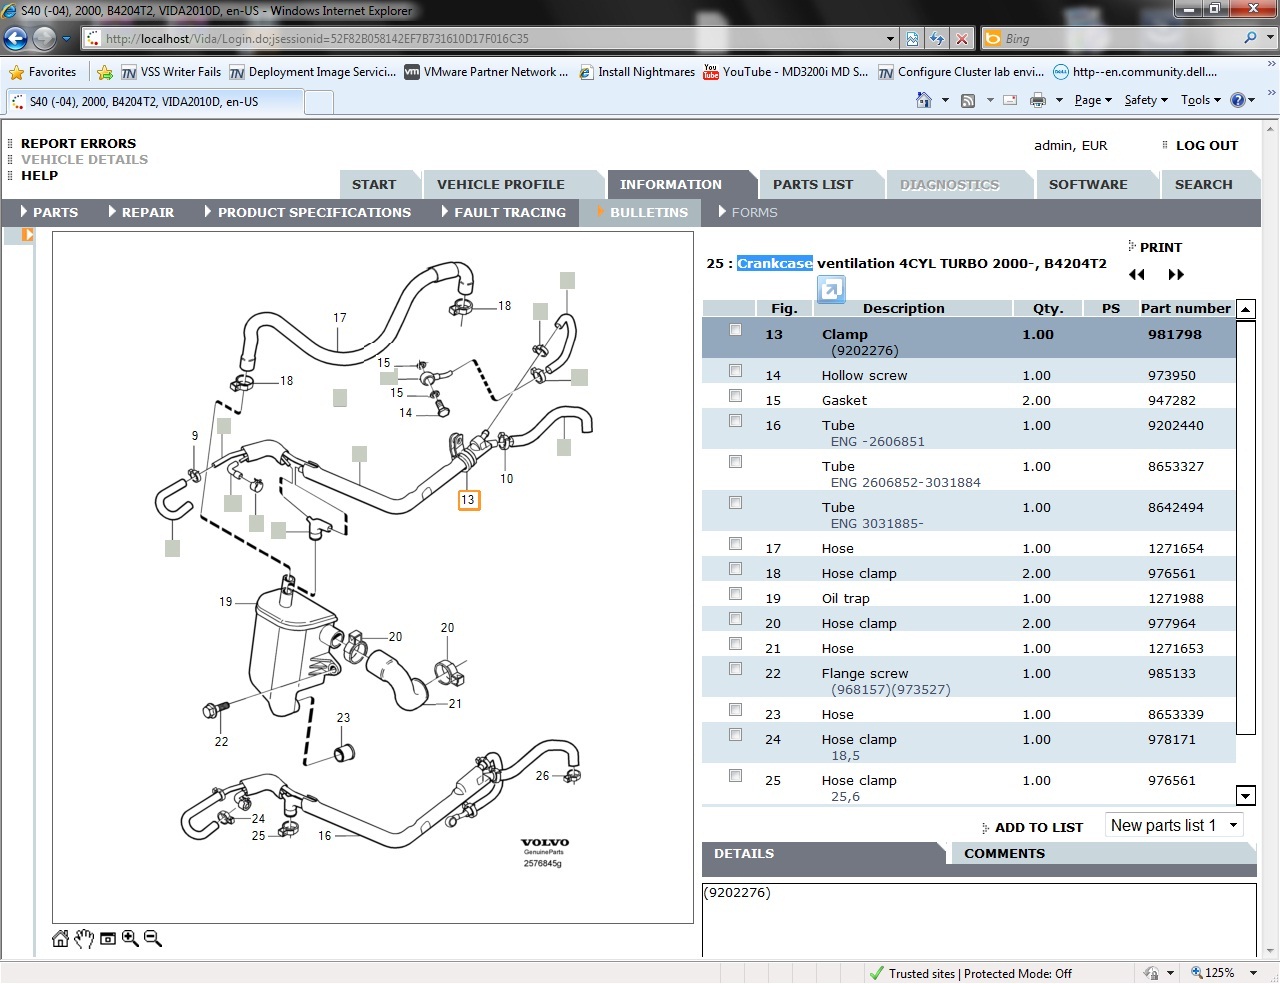Zoom out on the parts diagram
This screenshot has height=984, width=1280.
153,938
